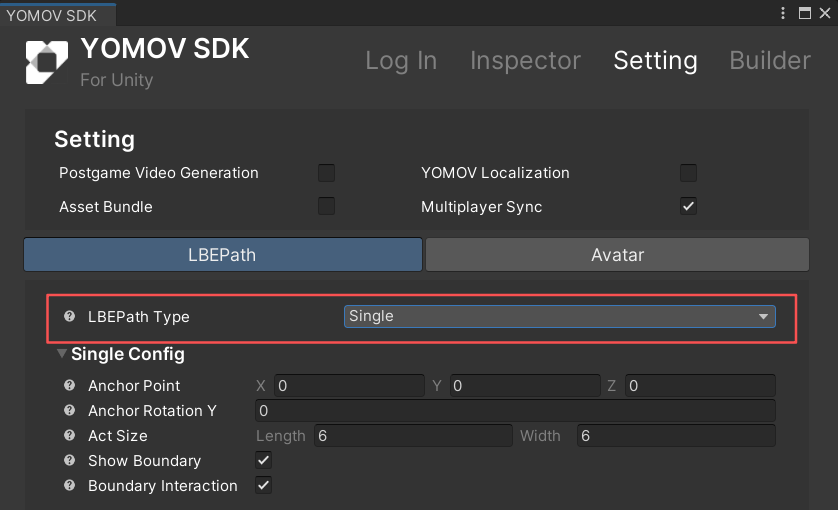This screenshot has width=838, height=510.
Task: Click Anchor Point X input field
Action: [x=350, y=386]
